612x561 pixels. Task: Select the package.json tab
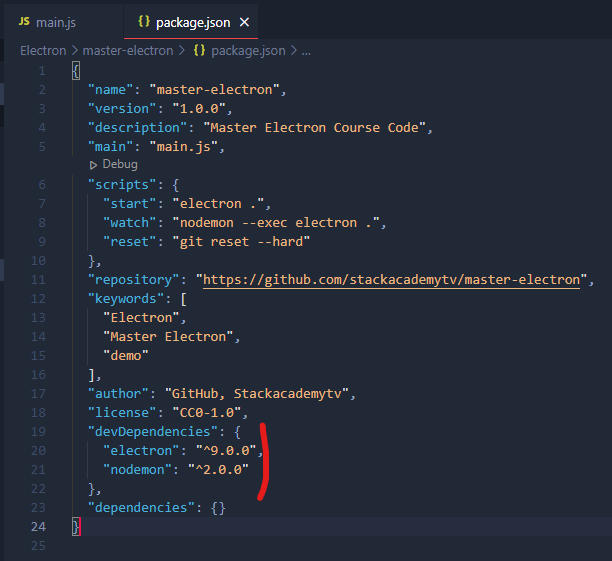coord(191,22)
